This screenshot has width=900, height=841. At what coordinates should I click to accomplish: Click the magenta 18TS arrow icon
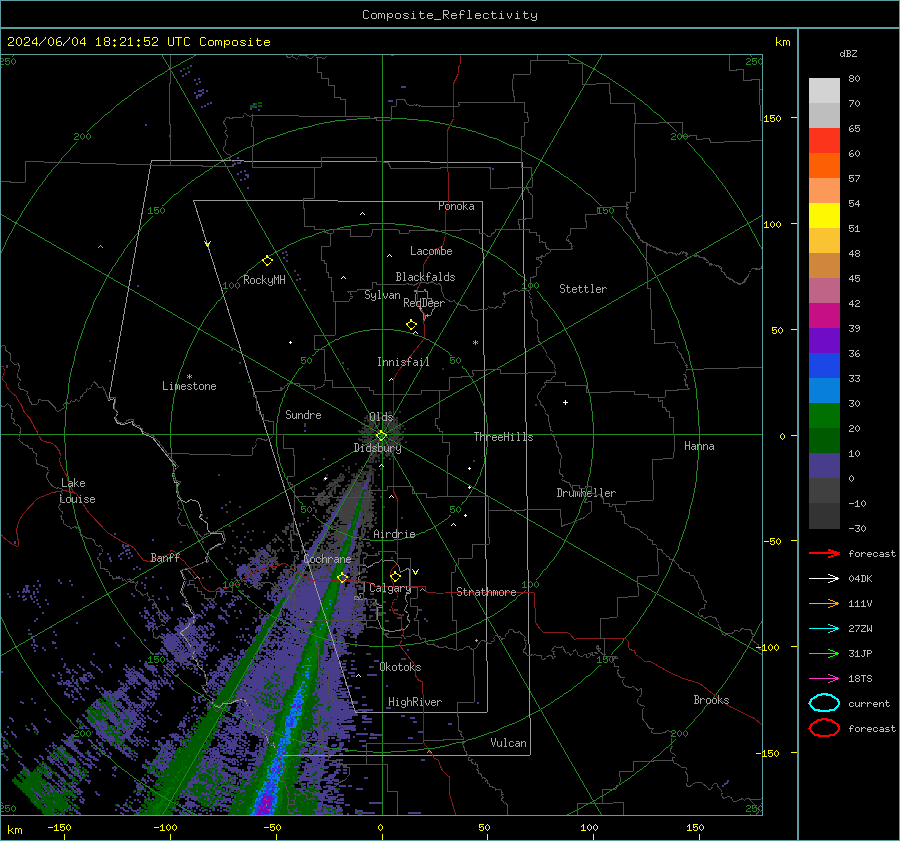824,679
